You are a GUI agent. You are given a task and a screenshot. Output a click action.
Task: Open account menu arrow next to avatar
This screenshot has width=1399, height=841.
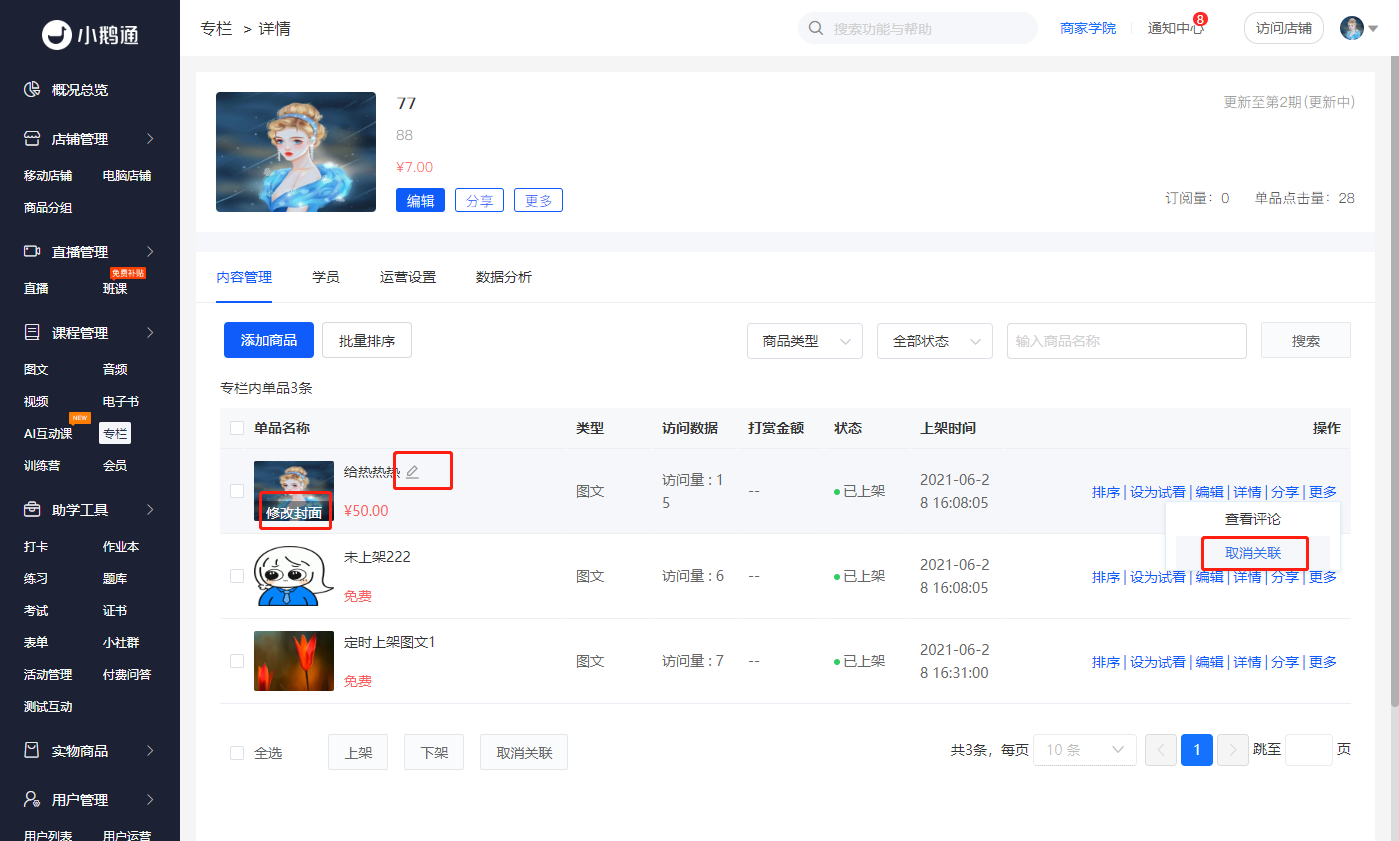1373,29
